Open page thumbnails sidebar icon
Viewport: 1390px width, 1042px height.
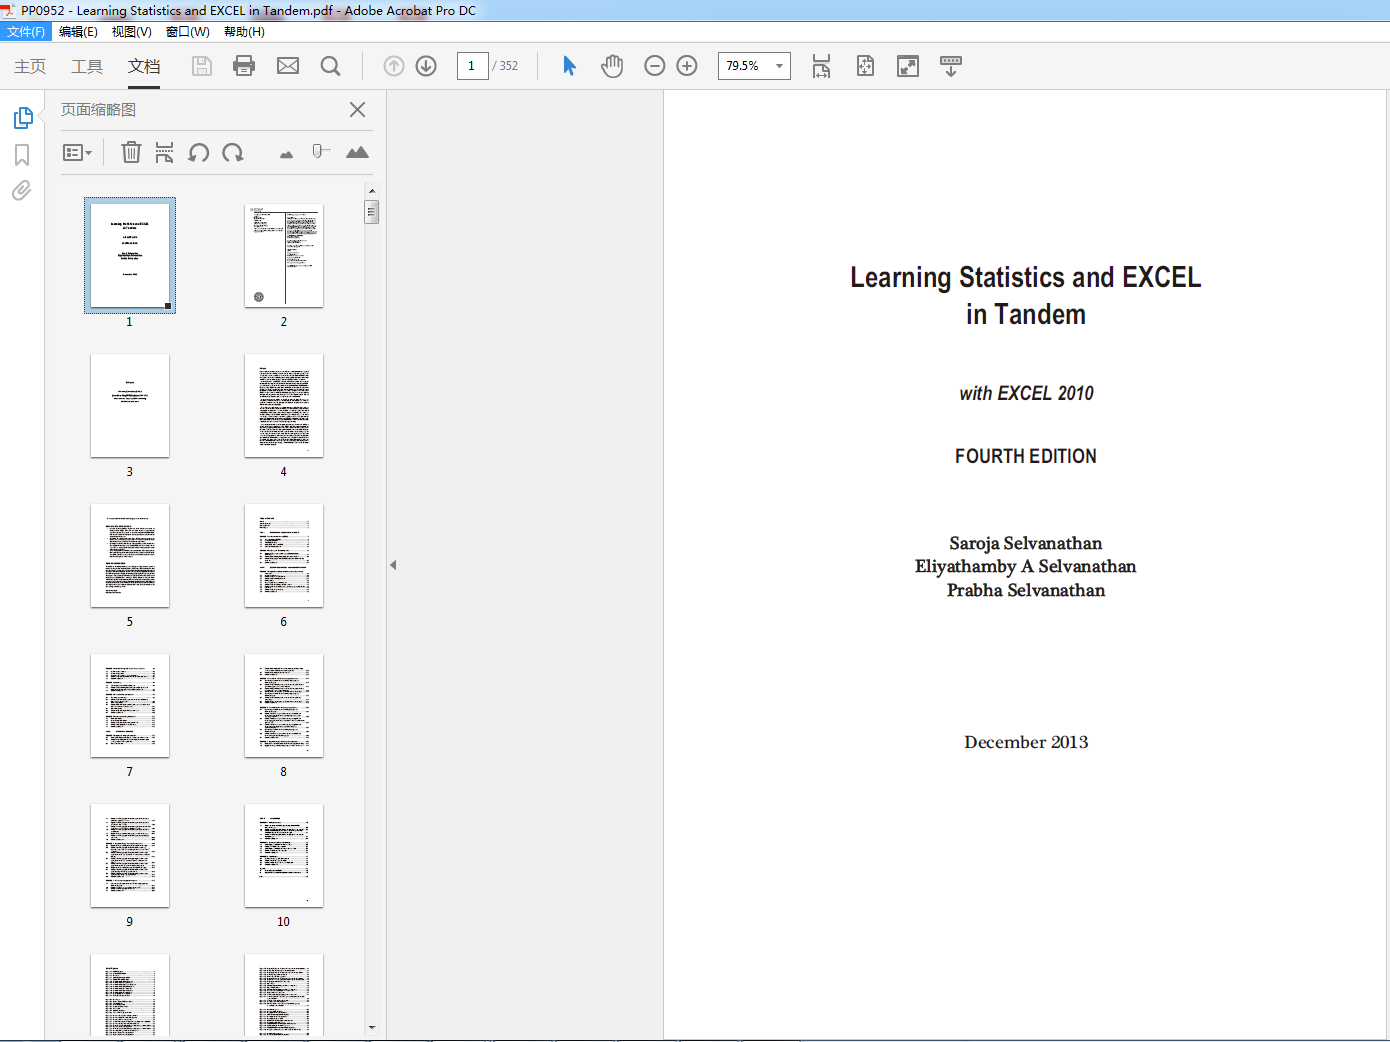point(23,118)
